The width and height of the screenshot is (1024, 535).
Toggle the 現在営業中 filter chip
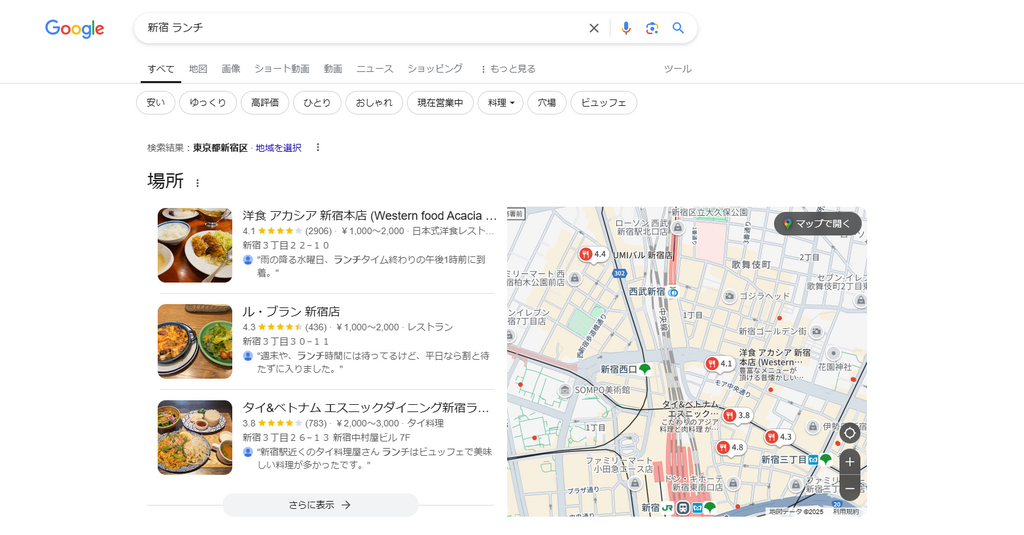(440, 103)
